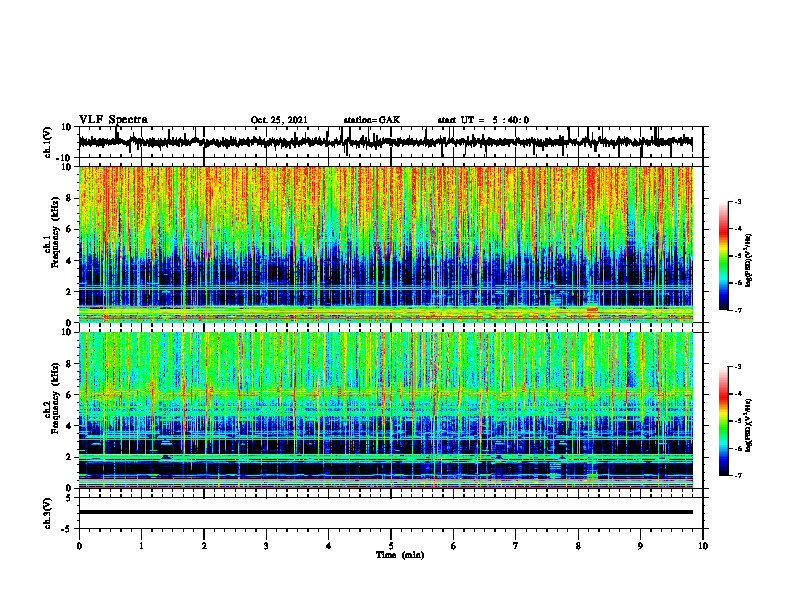Image resolution: width=792 pixels, height=612 pixels.
Task: Click time axis tick label 10
Action: pos(703,546)
